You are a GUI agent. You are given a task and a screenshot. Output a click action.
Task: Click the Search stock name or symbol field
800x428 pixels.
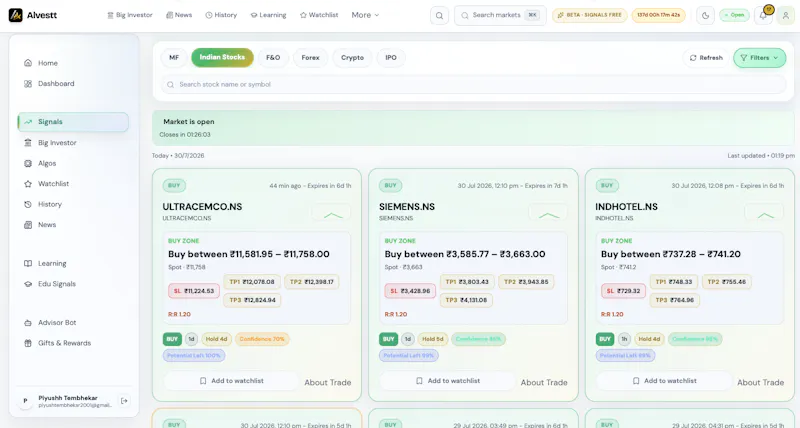click(473, 85)
